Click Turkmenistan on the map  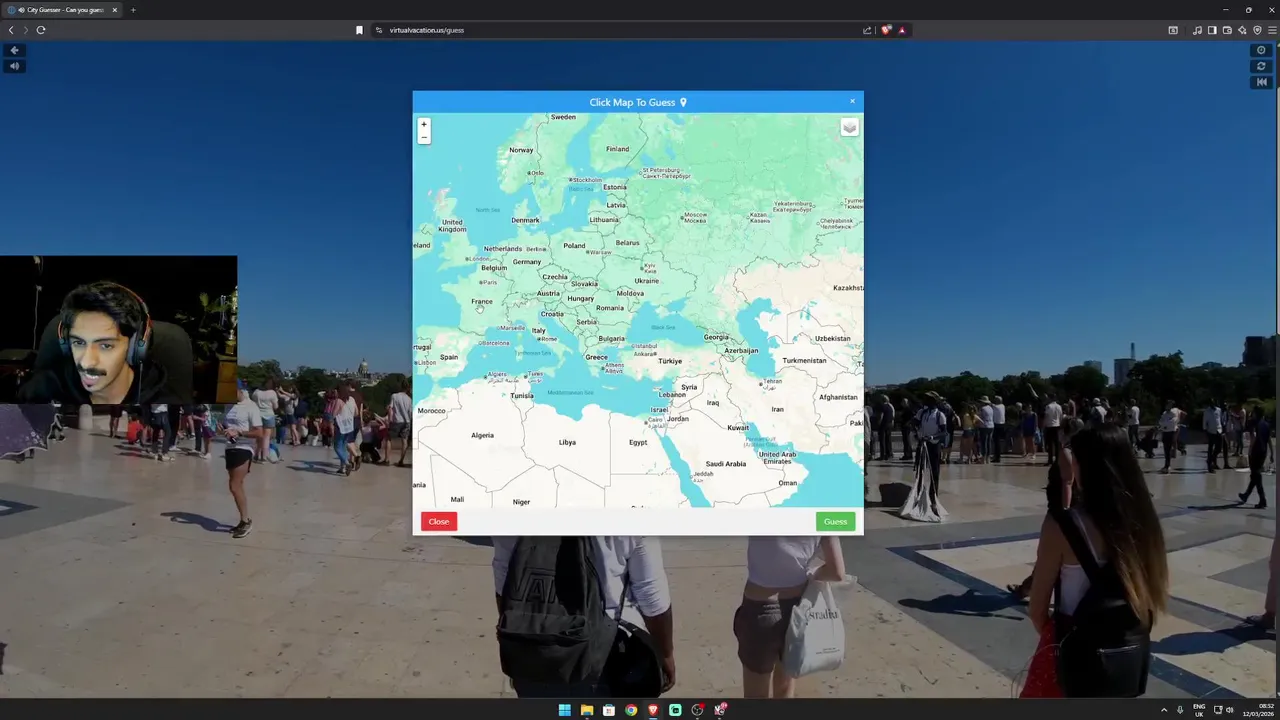pos(804,360)
